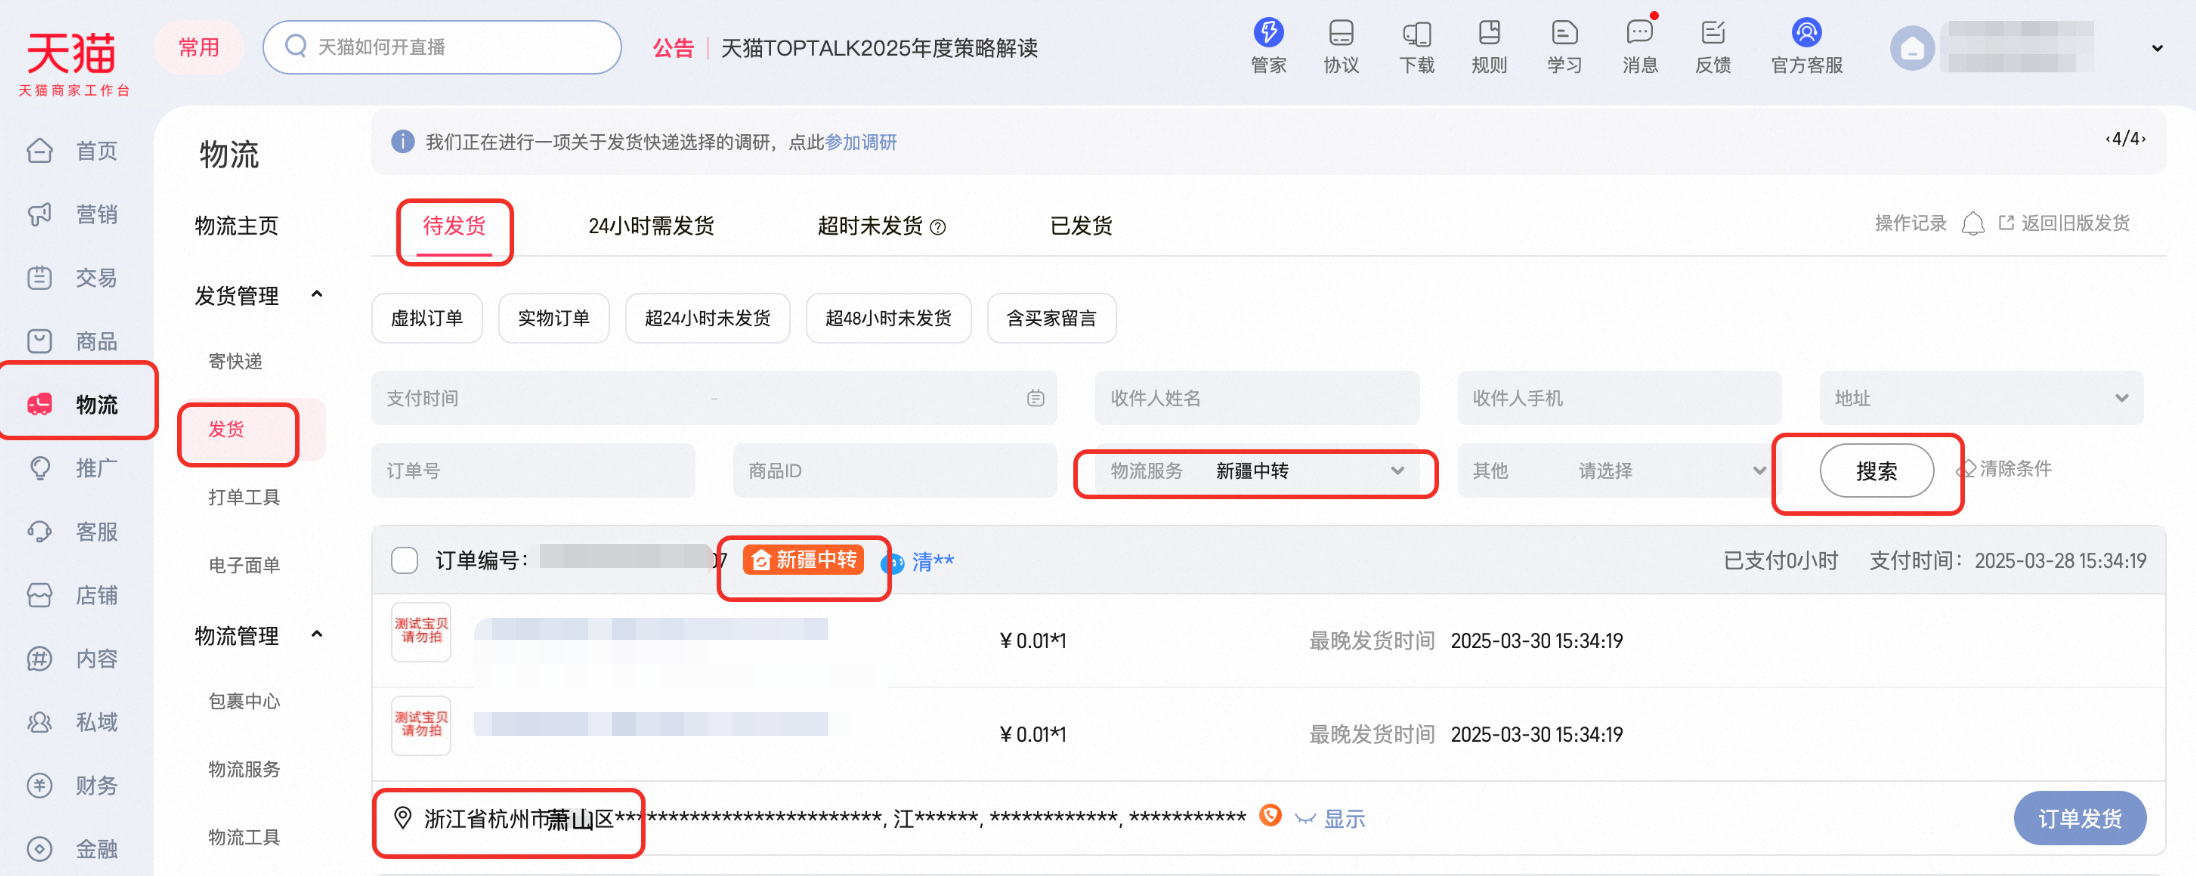2196x876 pixels.
Task: Open the 物流服务 新疆中转 dropdown
Action: tap(1258, 471)
